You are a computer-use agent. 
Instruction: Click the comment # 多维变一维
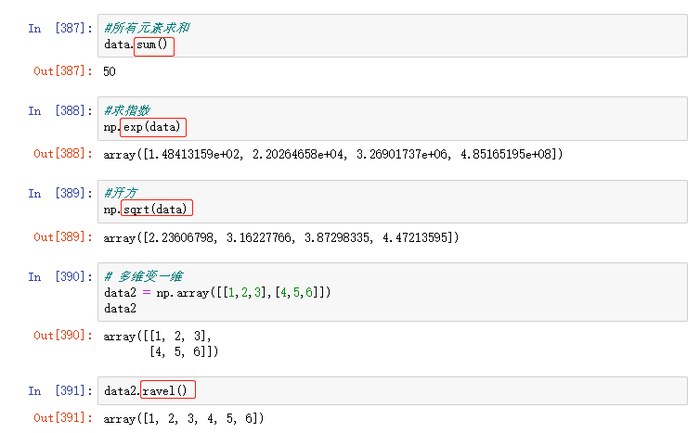coord(144,276)
